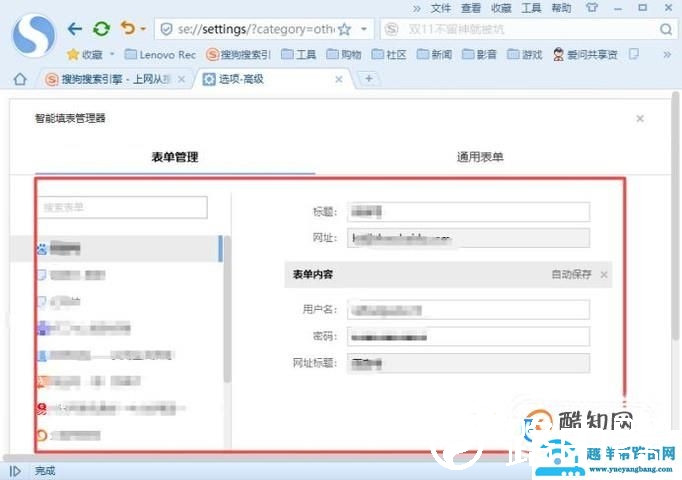The image size is (682, 480).
Task: Expand the 收藏 dropdown arrow on bookmarks bar
Action: pos(112,54)
